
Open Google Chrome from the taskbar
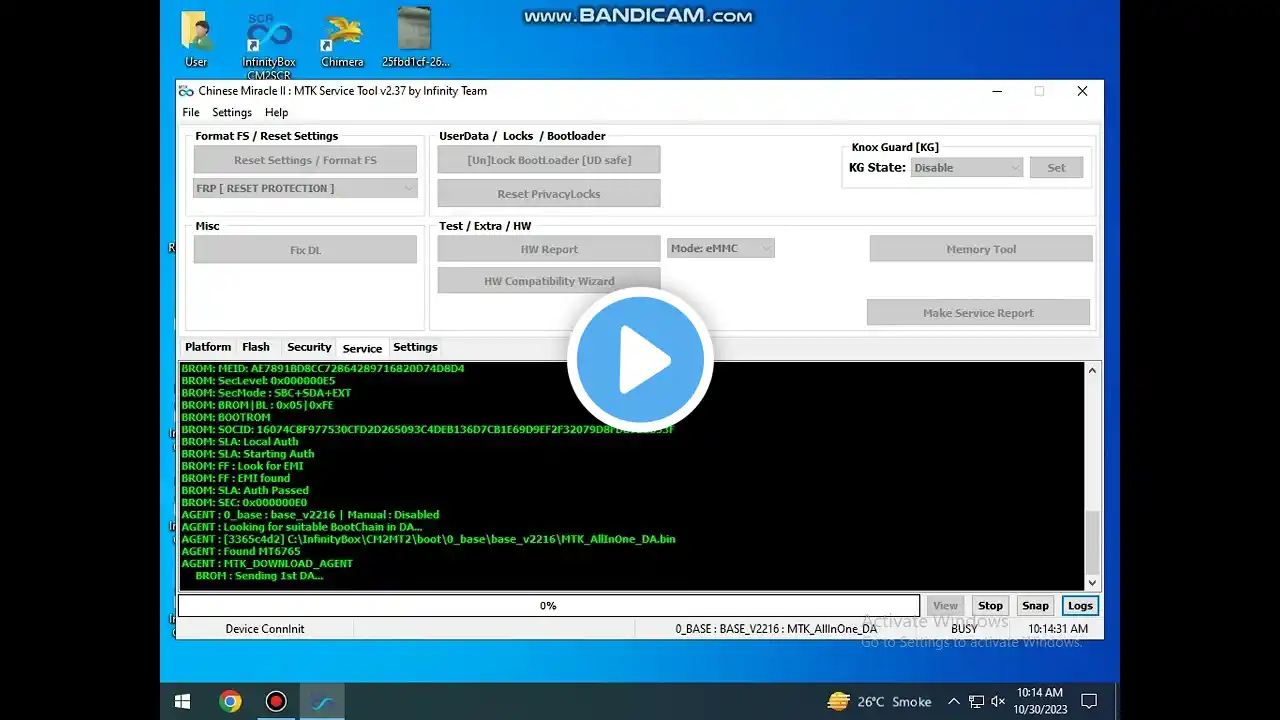pyautogui.click(x=230, y=701)
